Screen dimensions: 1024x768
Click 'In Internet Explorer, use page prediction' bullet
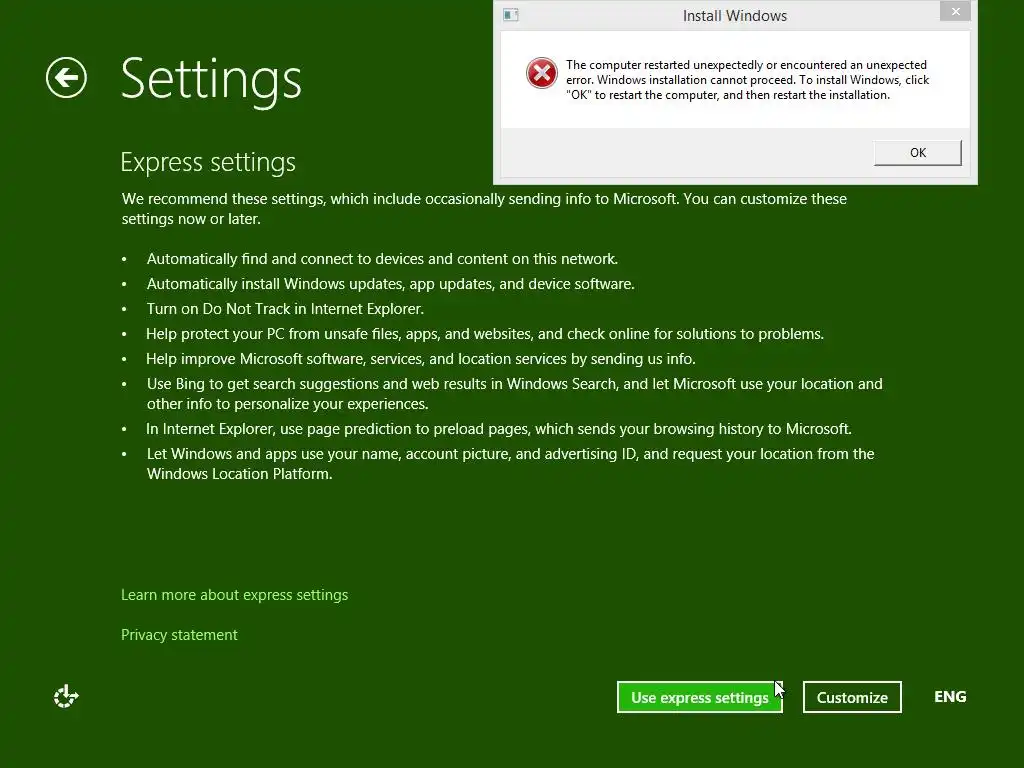[498, 429]
